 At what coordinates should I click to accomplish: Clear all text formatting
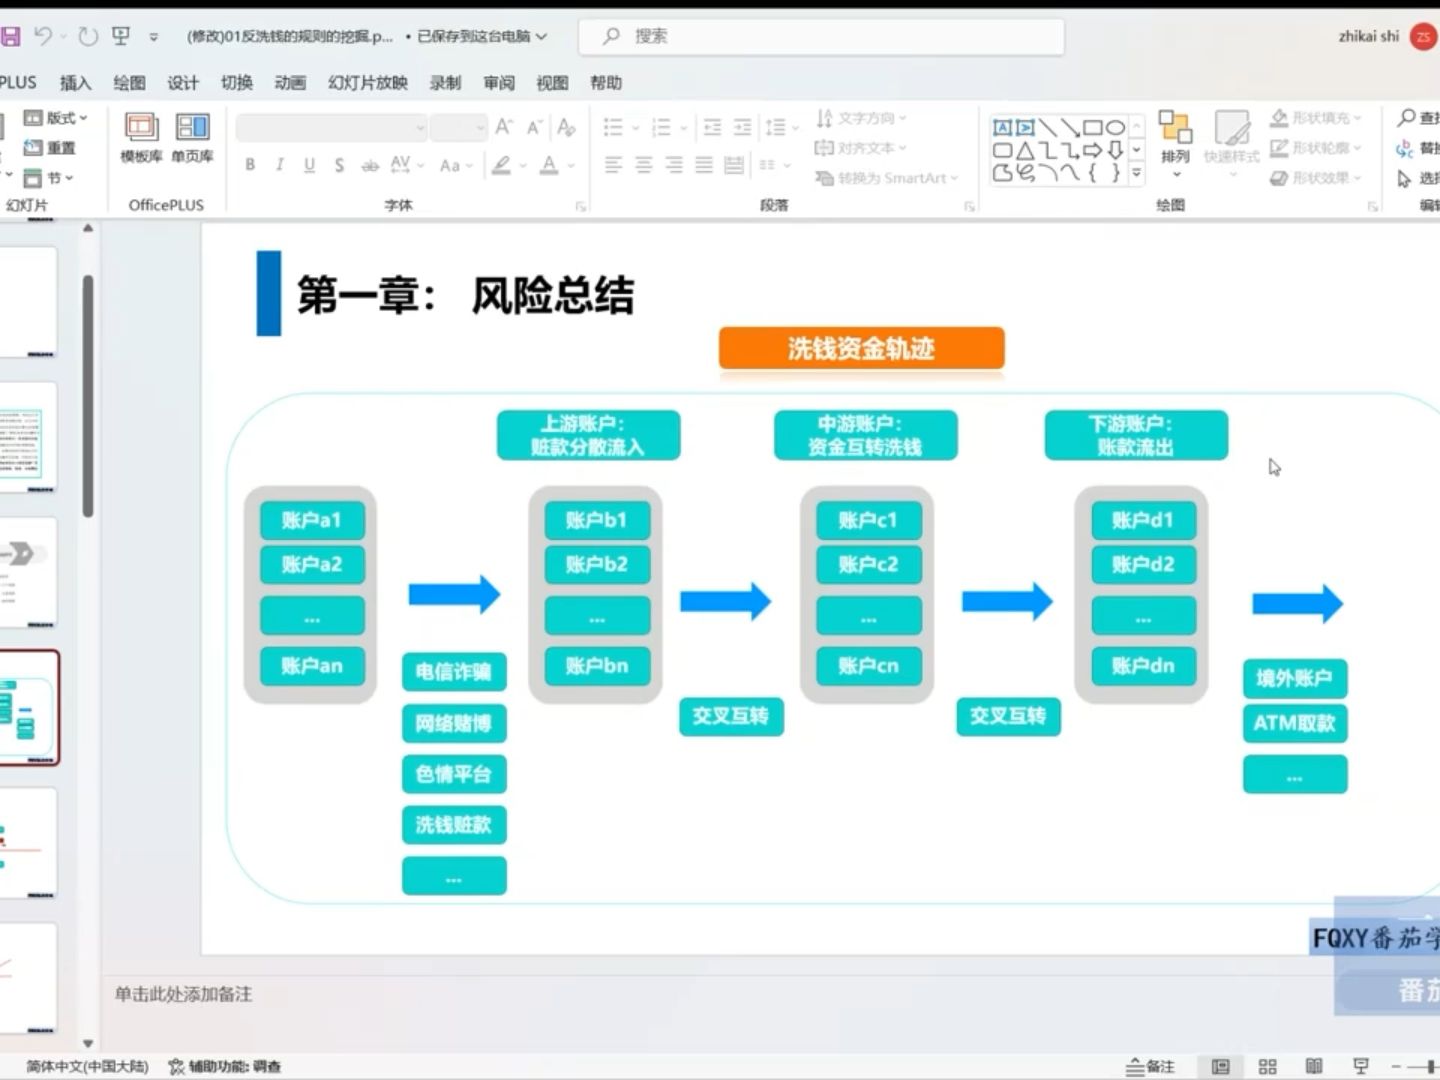566,127
